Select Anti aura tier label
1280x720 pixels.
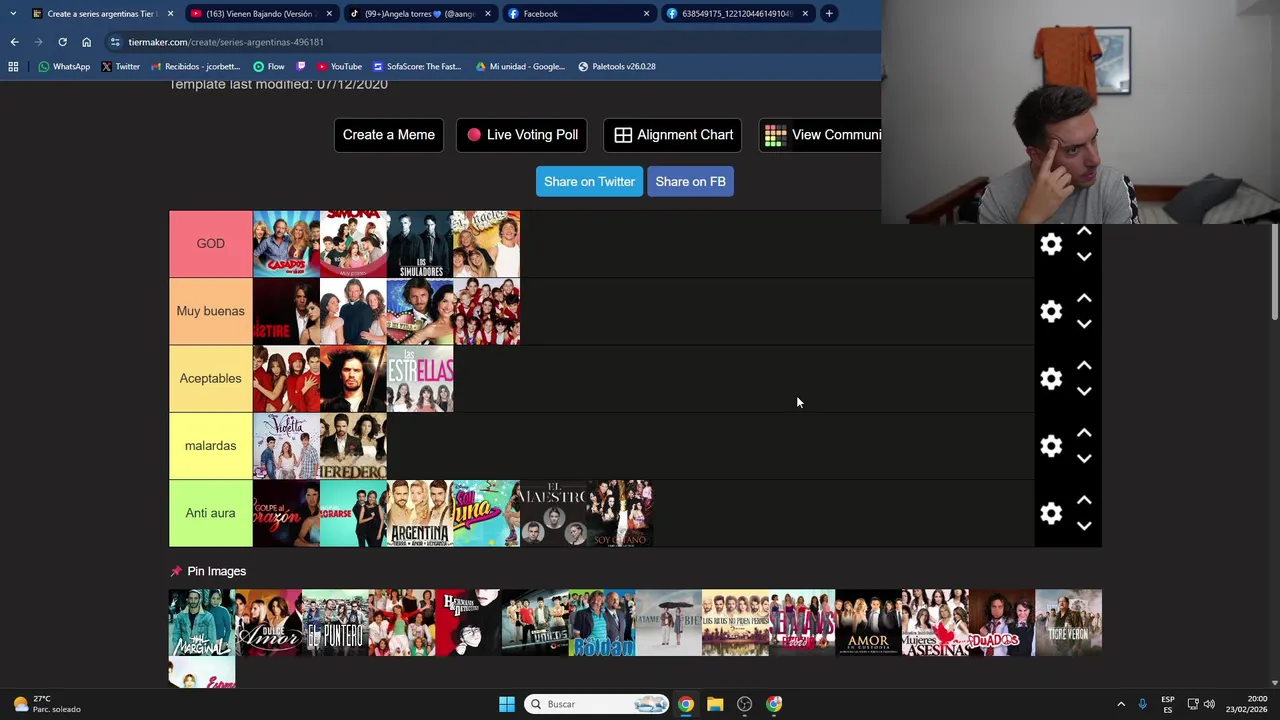(x=210, y=513)
